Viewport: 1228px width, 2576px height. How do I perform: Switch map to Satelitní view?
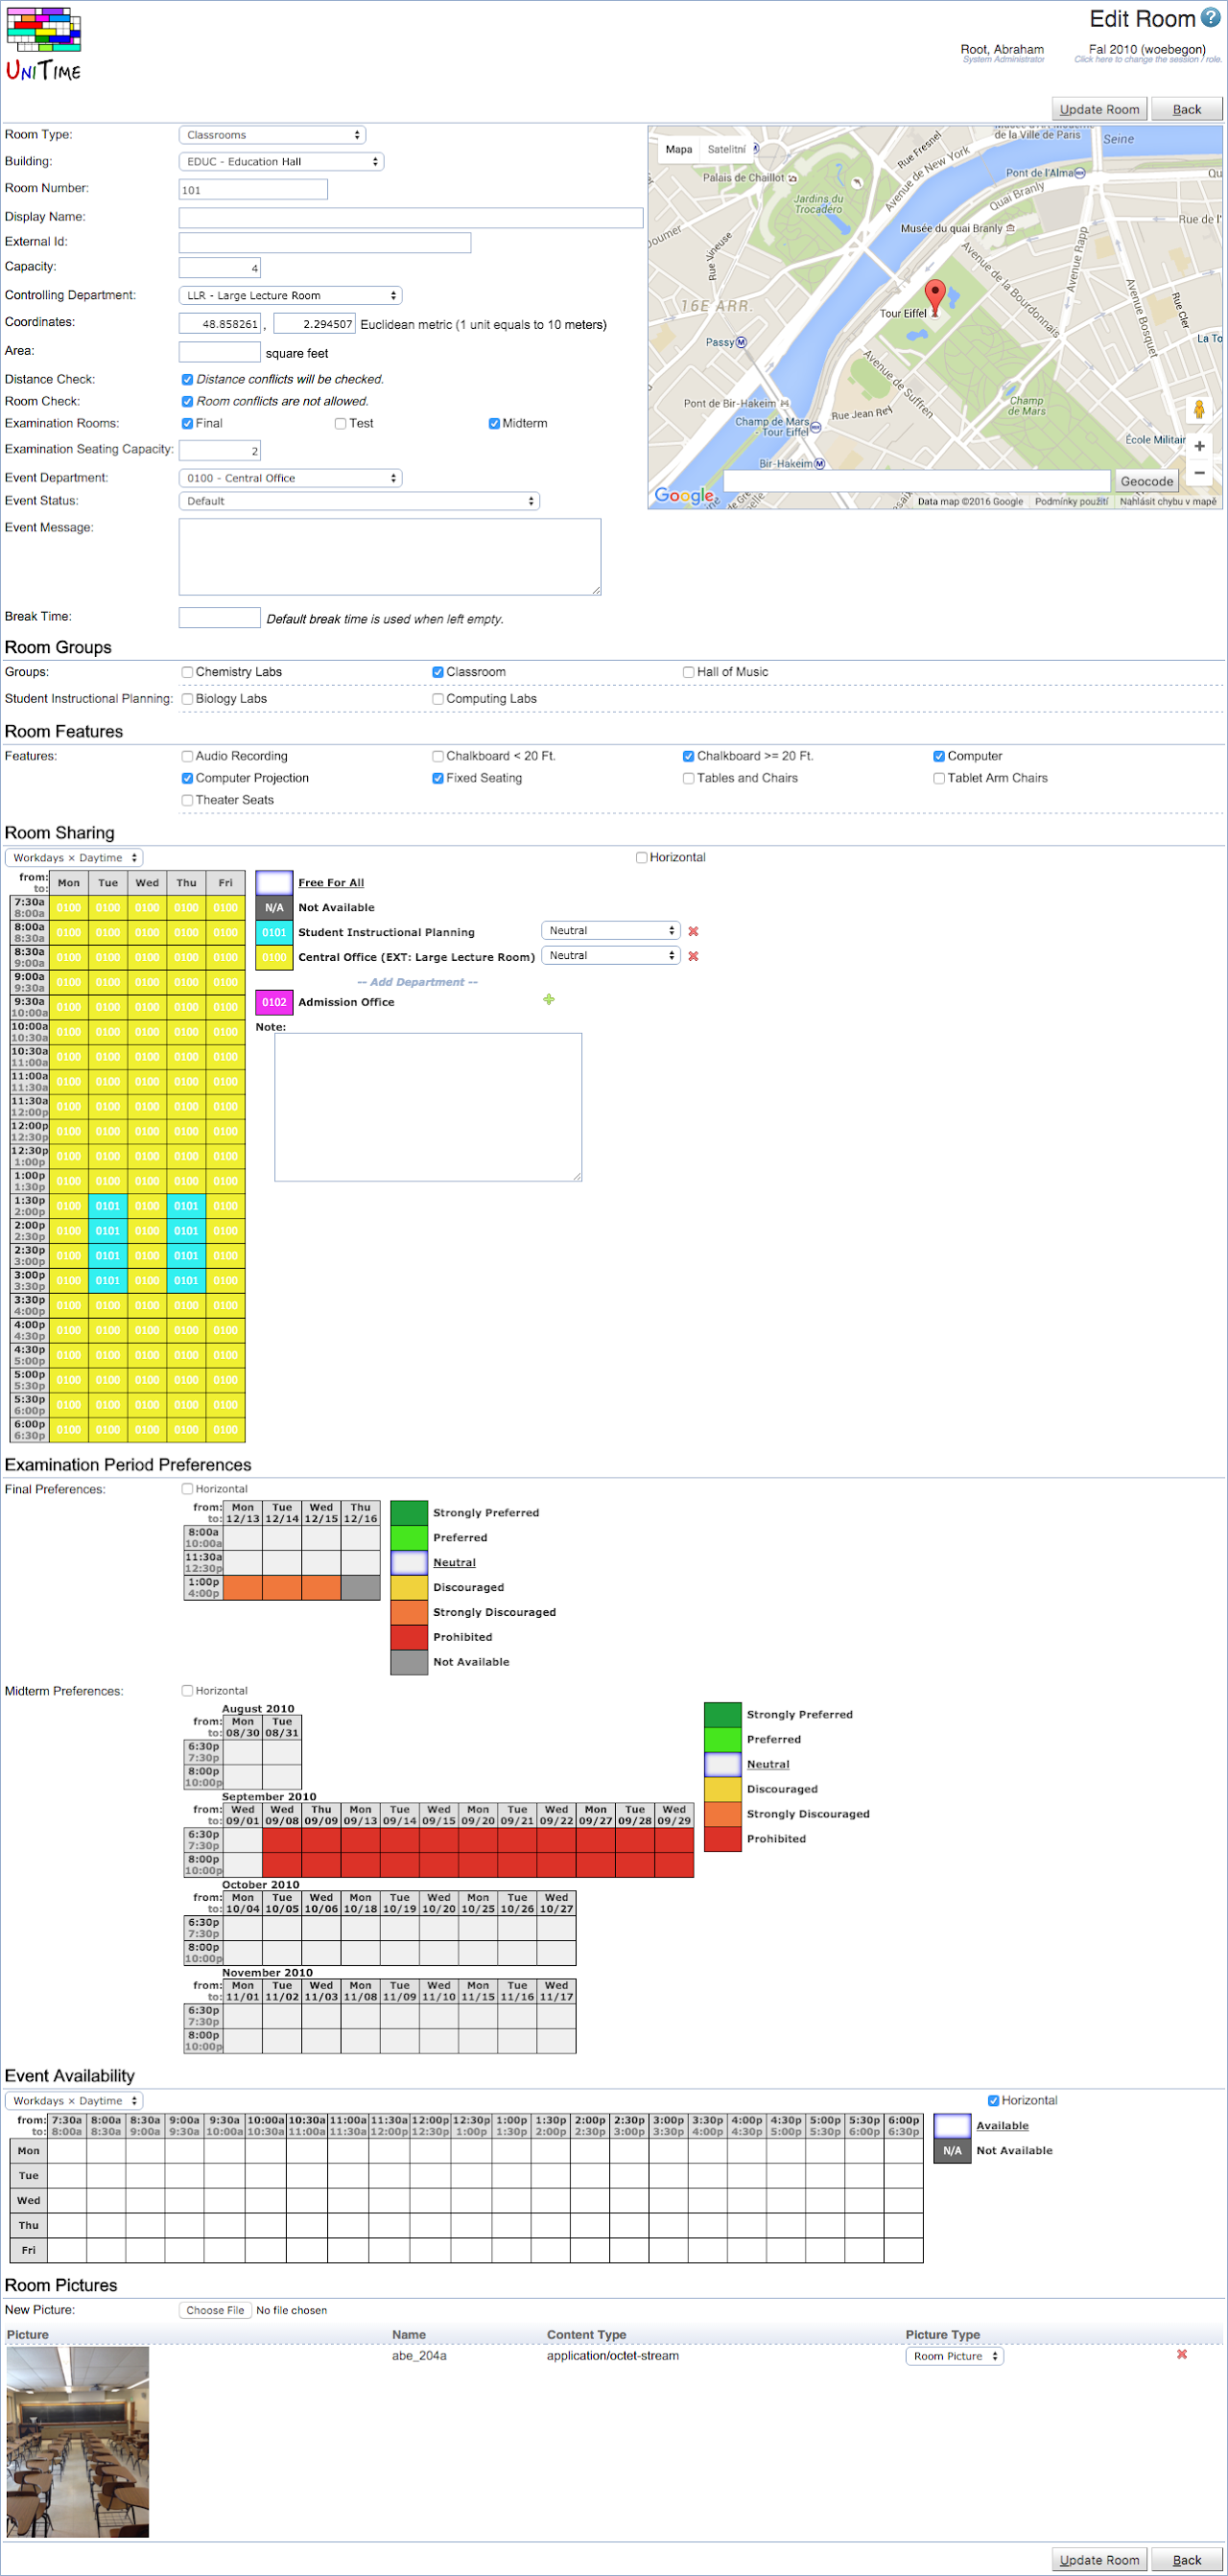coord(726,149)
